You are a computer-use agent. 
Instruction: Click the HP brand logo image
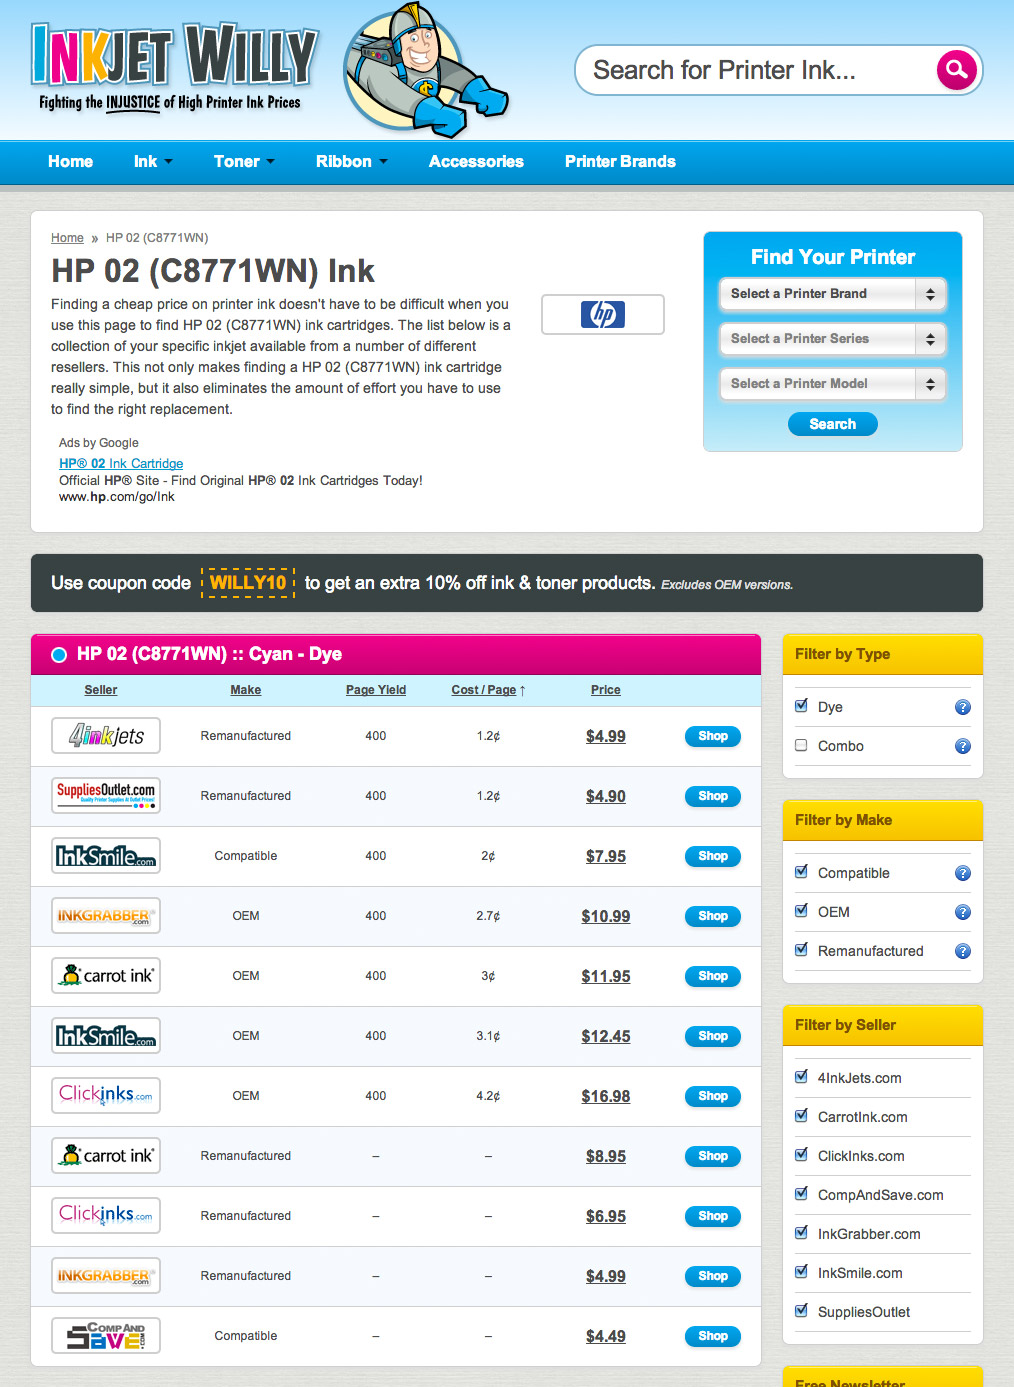click(x=603, y=315)
